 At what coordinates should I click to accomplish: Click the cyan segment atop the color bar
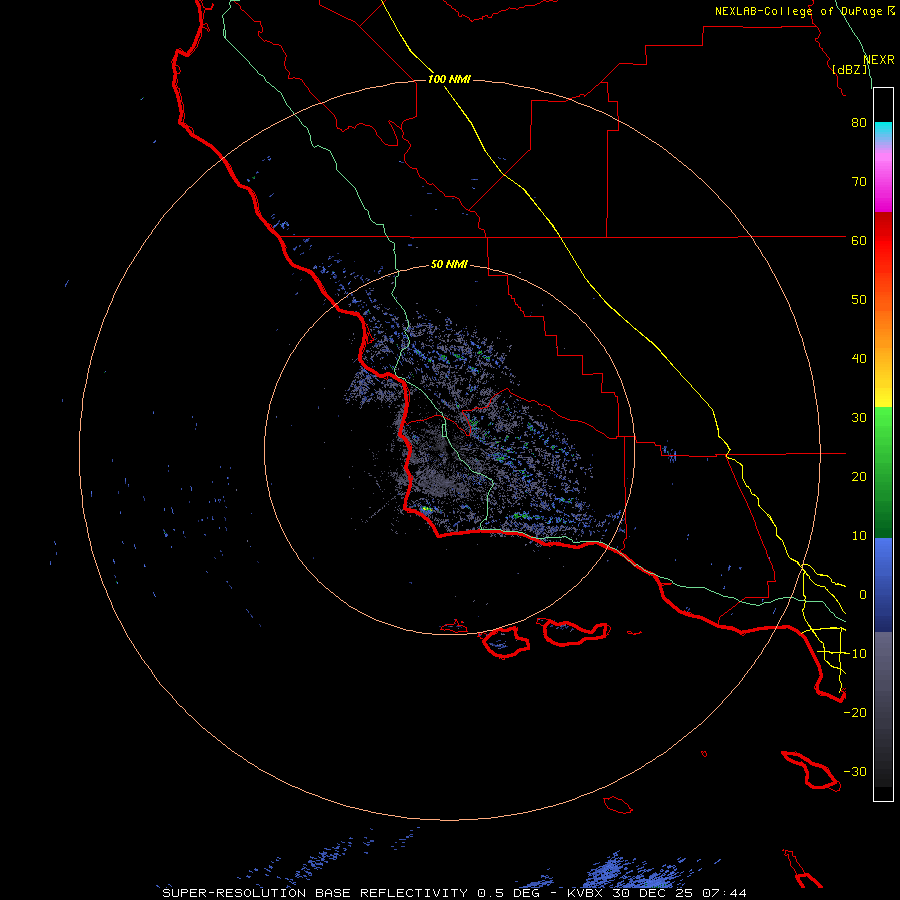click(883, 131)
